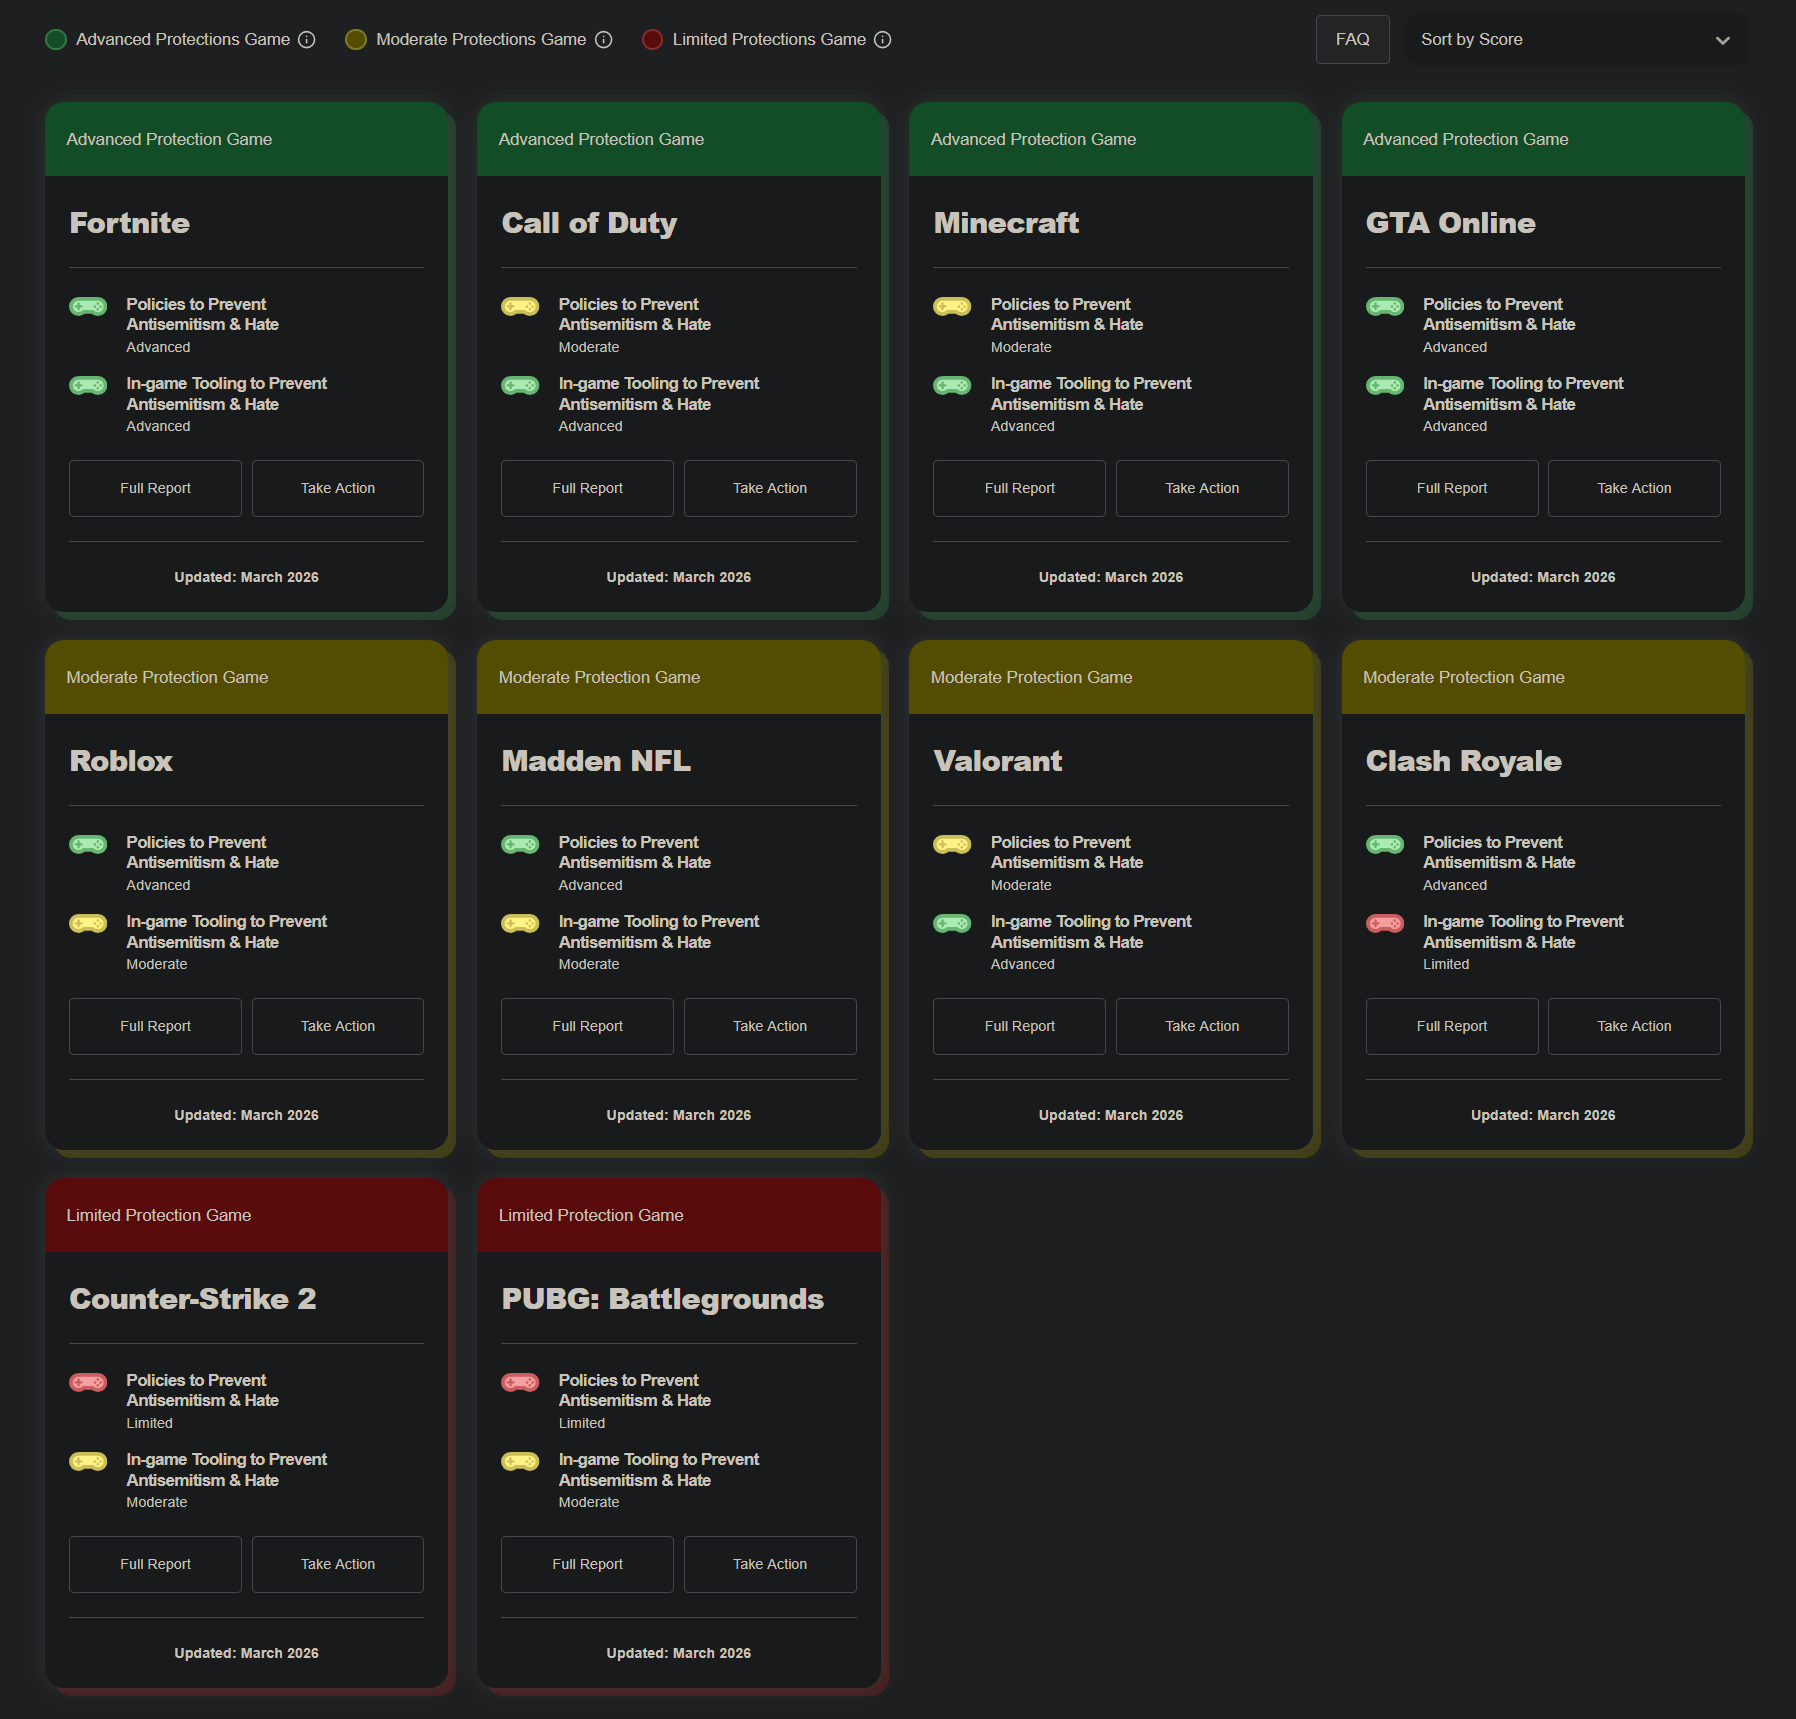The image size is (1796, 1719).
Task: View Clash Royale's Full Report
Action: (x=1452, y=1026)
